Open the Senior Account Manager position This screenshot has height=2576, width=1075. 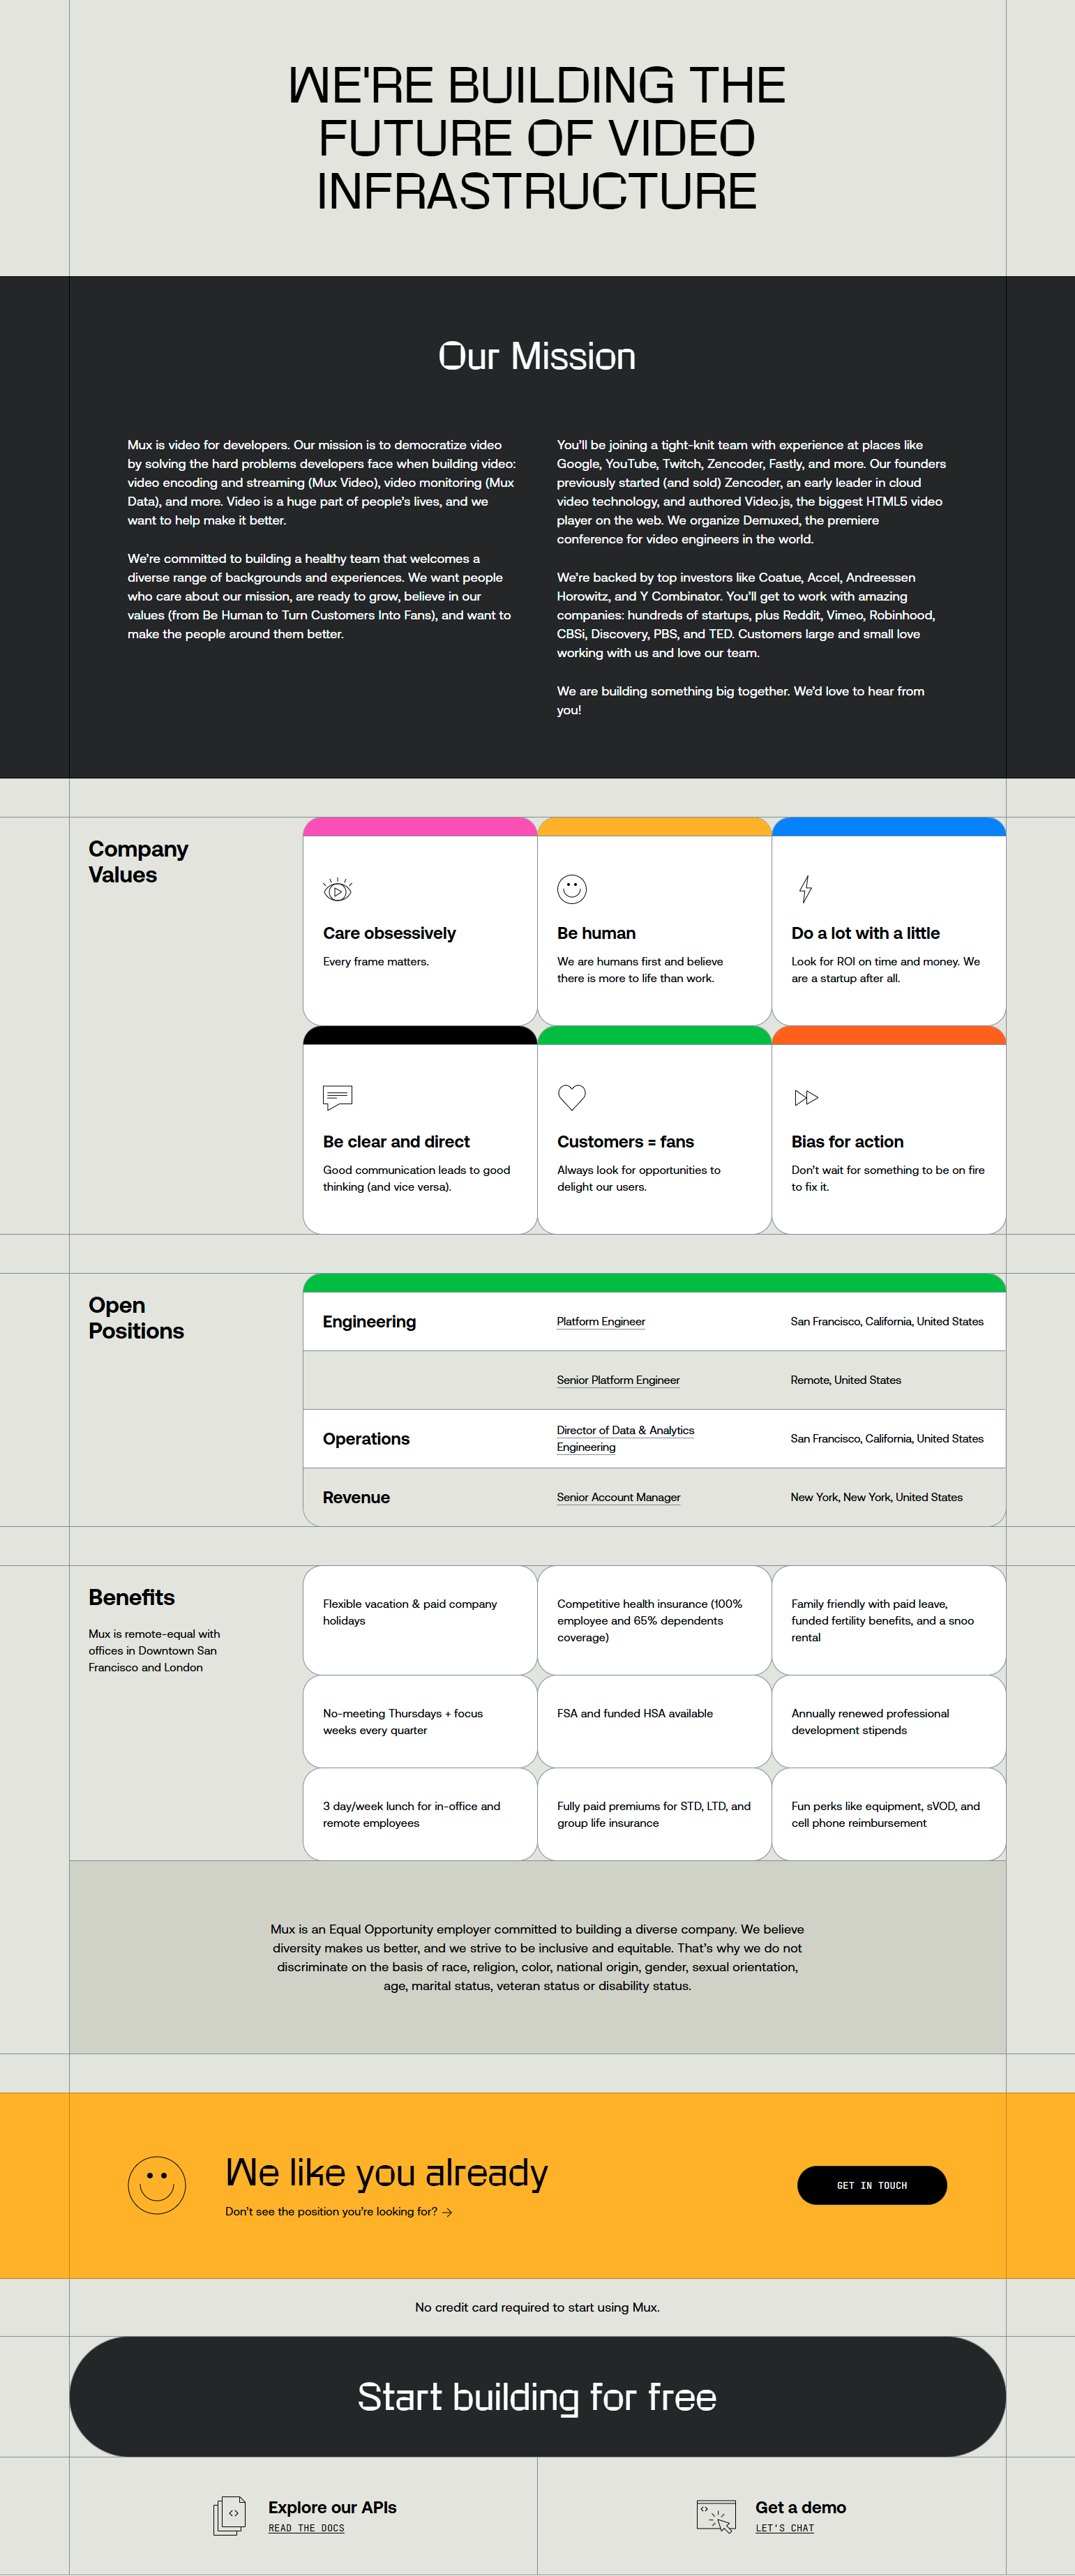coord(618,1497)
